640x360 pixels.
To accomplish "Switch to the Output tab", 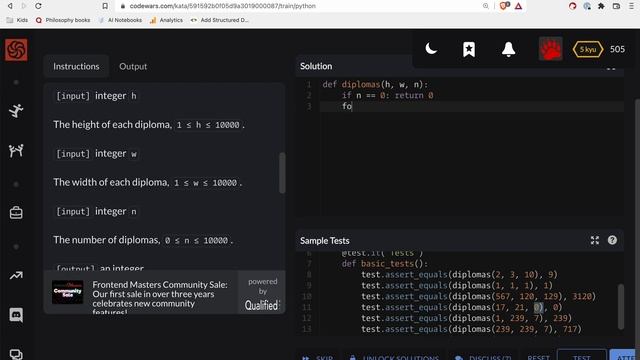I will 133,66.
